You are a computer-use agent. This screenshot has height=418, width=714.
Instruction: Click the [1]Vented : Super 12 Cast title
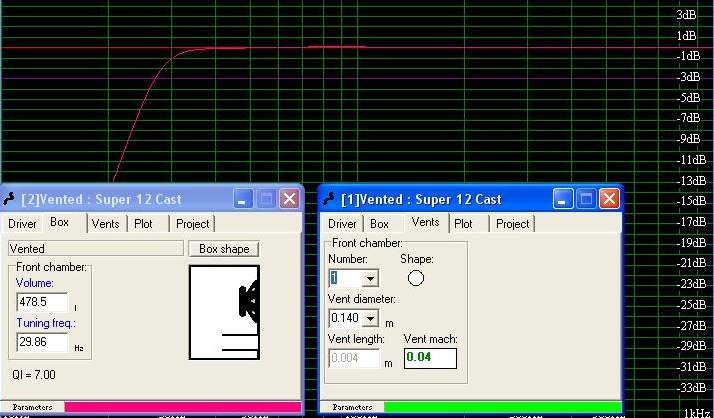point(421,199)
